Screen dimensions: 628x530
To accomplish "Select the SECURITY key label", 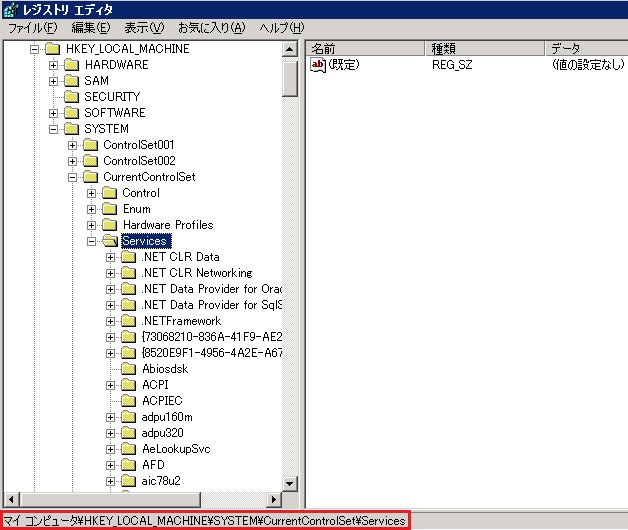I will point(112,97).
